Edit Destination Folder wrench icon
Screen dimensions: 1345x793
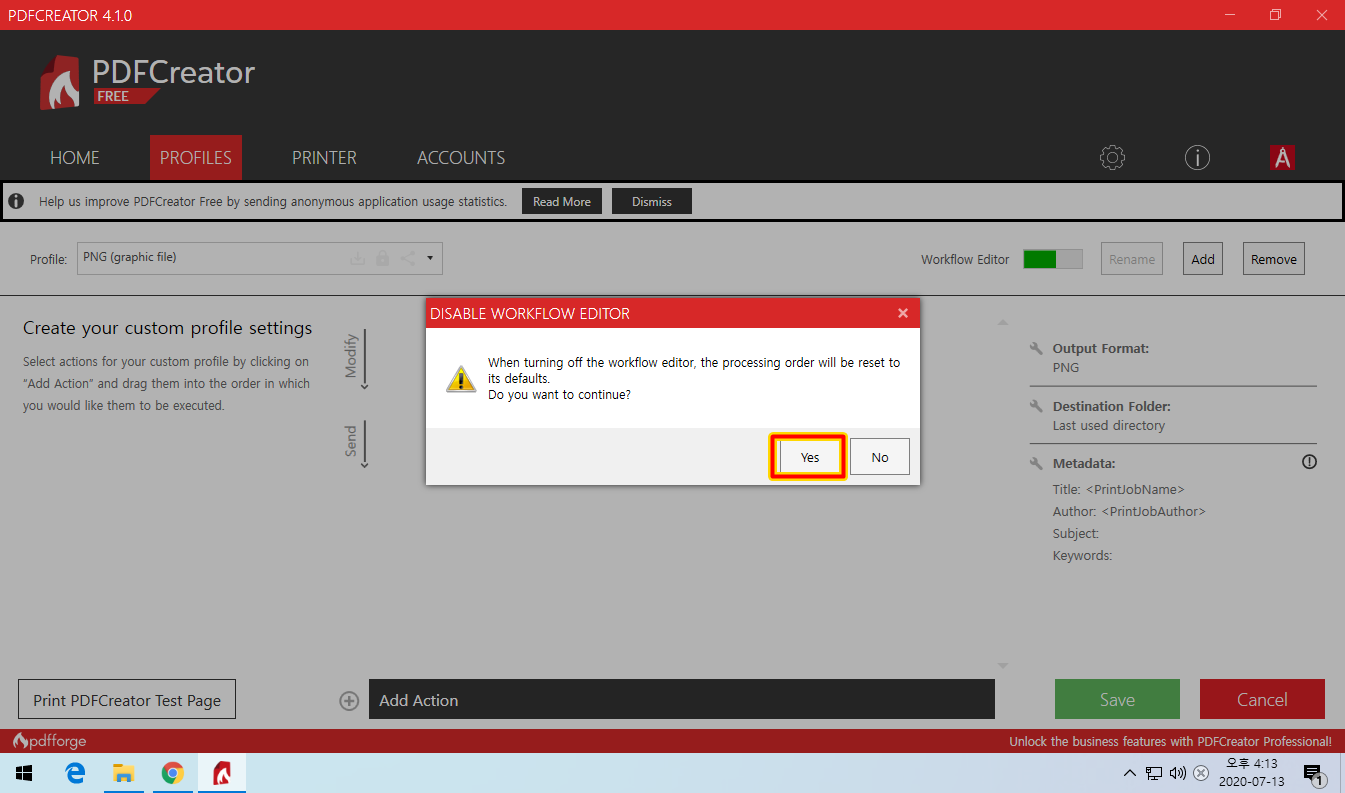1036,407
